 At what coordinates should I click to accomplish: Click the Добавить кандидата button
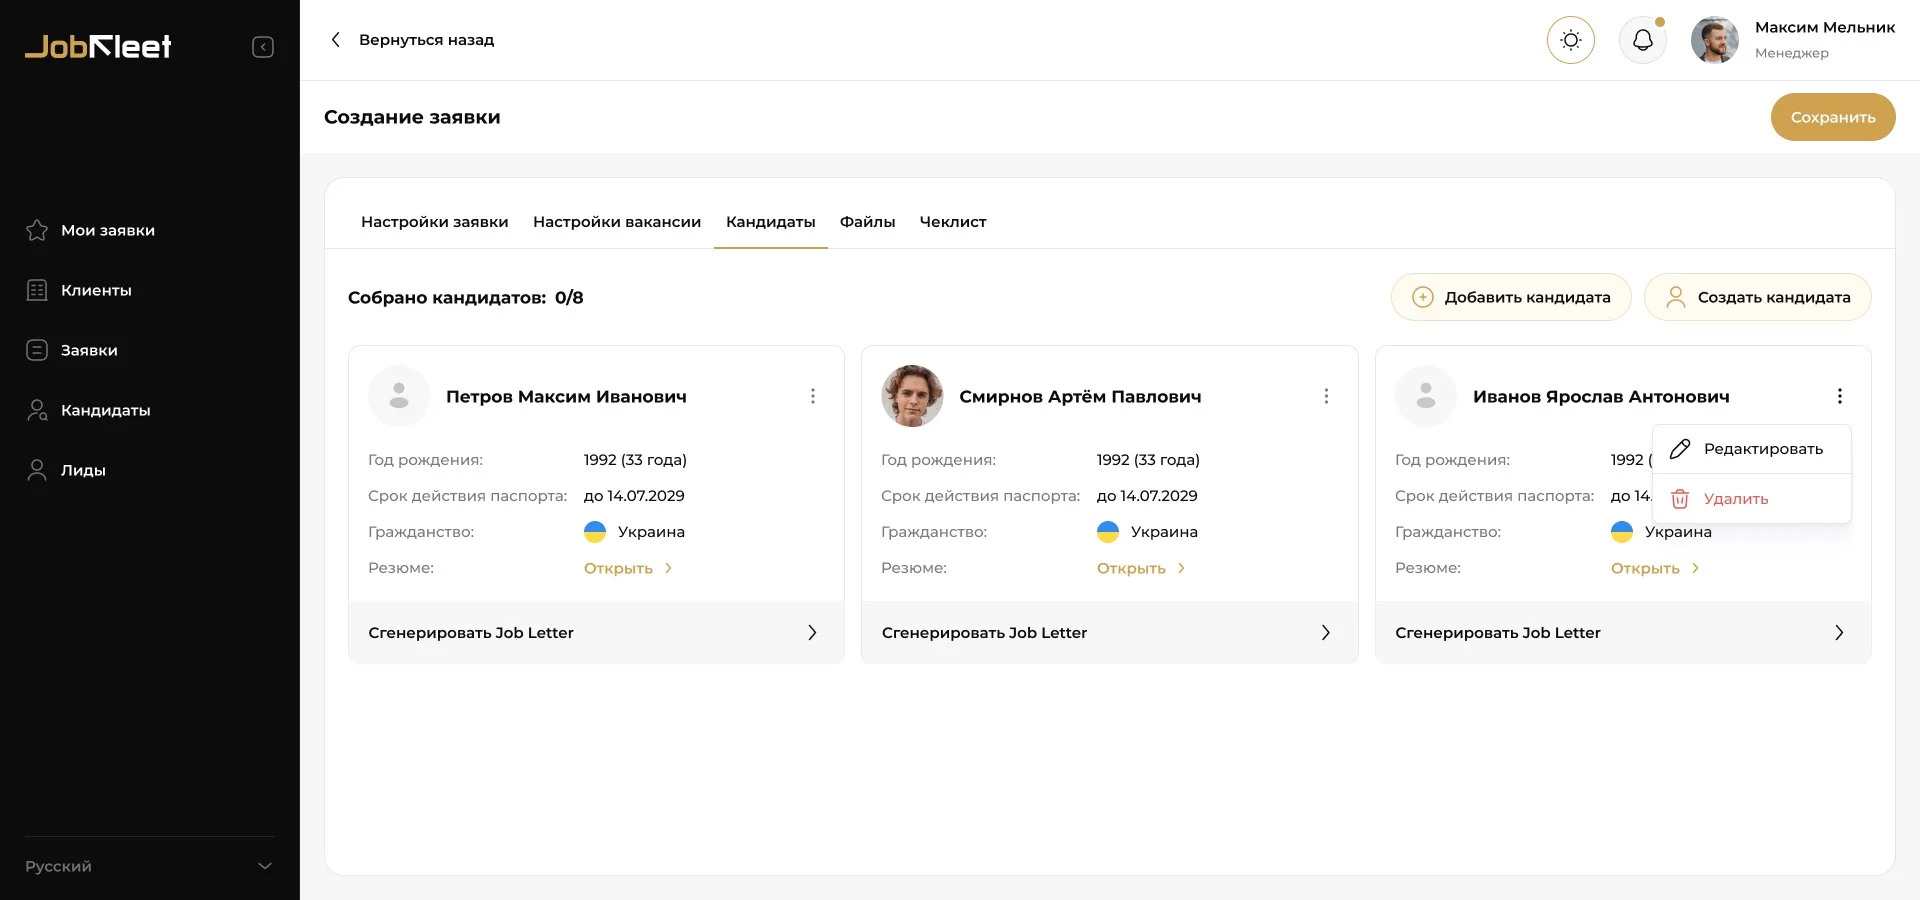coord(1510,297)
